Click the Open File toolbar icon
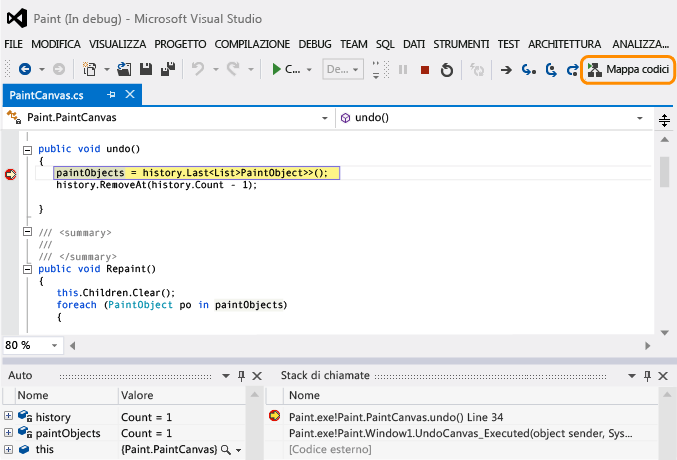This screenshot has width=677, height=460. click(124, 69)
